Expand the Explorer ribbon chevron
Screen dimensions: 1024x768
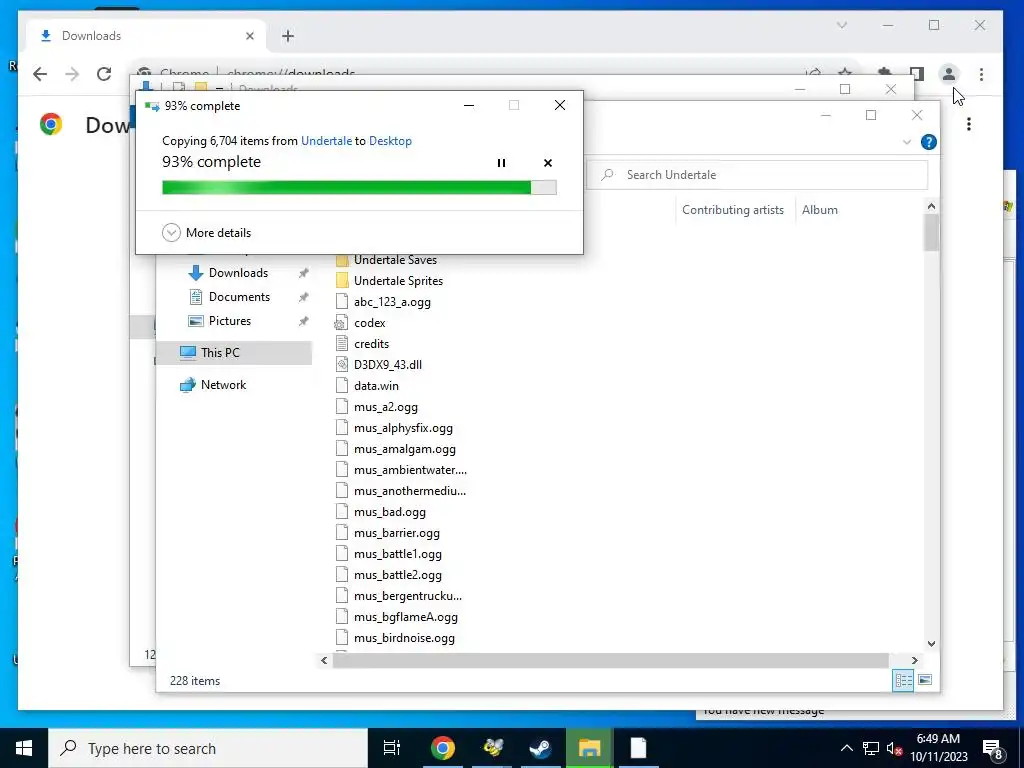point(906,142)
